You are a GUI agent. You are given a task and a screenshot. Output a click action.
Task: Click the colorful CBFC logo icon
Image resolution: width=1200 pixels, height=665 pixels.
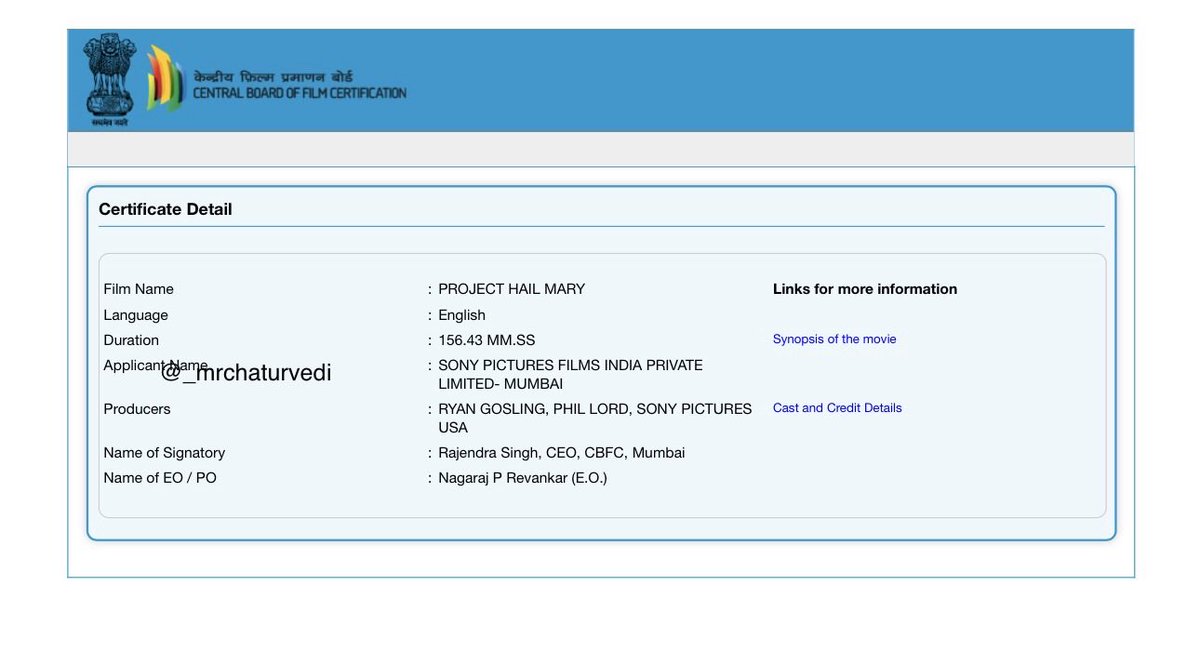[x=165, y=78]
